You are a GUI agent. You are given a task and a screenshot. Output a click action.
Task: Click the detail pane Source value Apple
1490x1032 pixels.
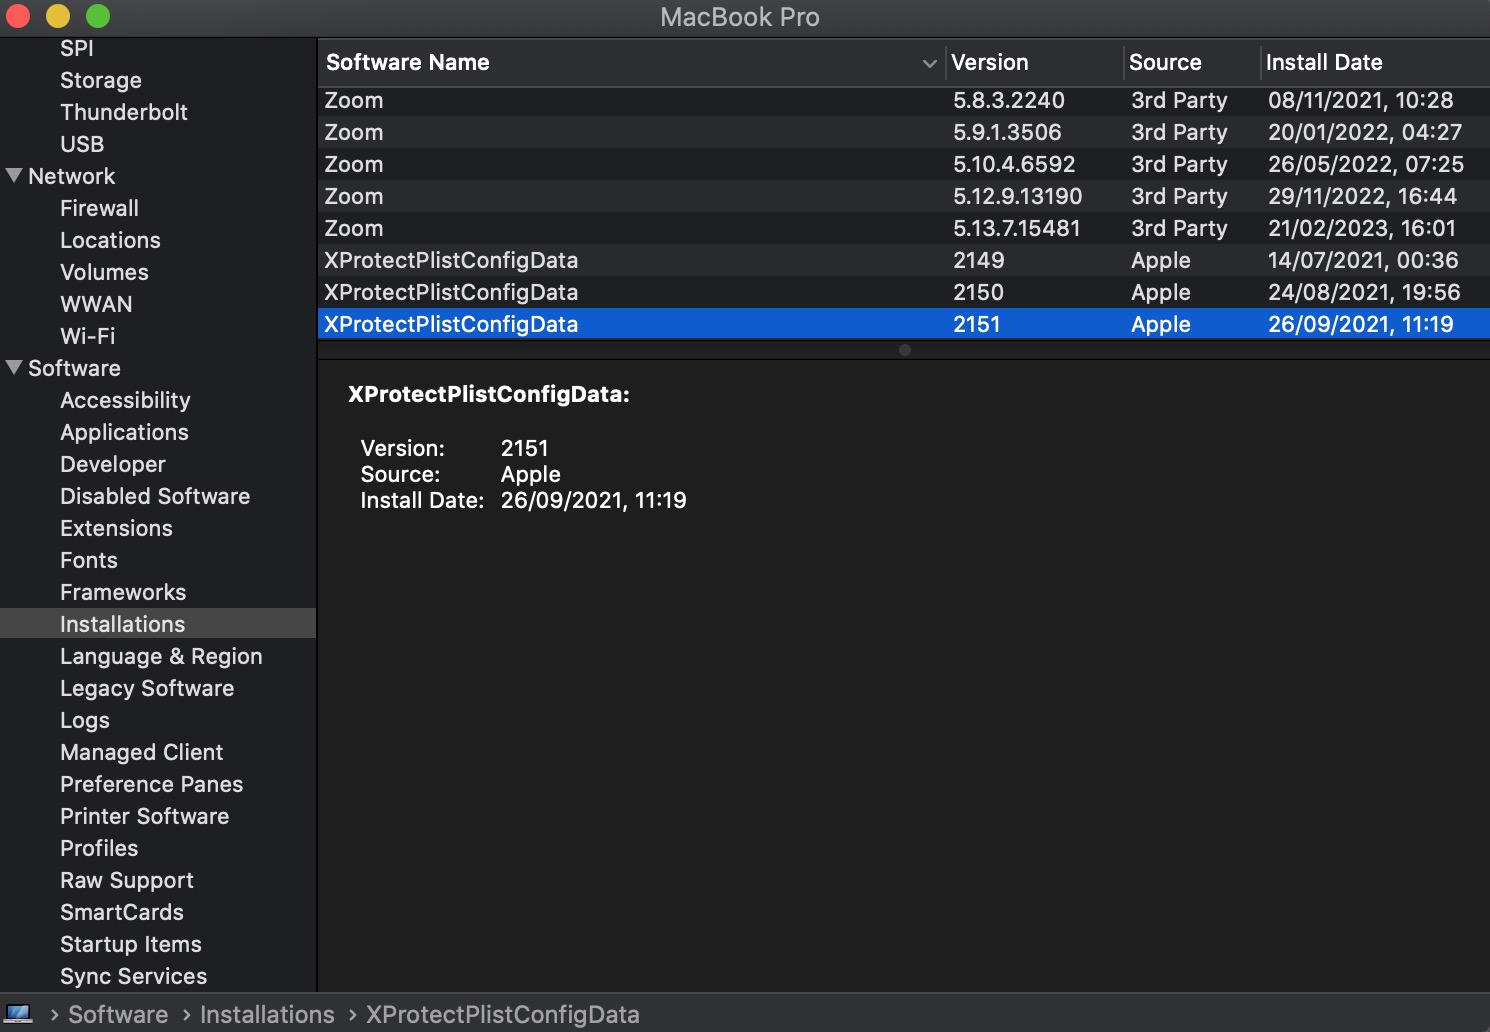tap(530, 474)
